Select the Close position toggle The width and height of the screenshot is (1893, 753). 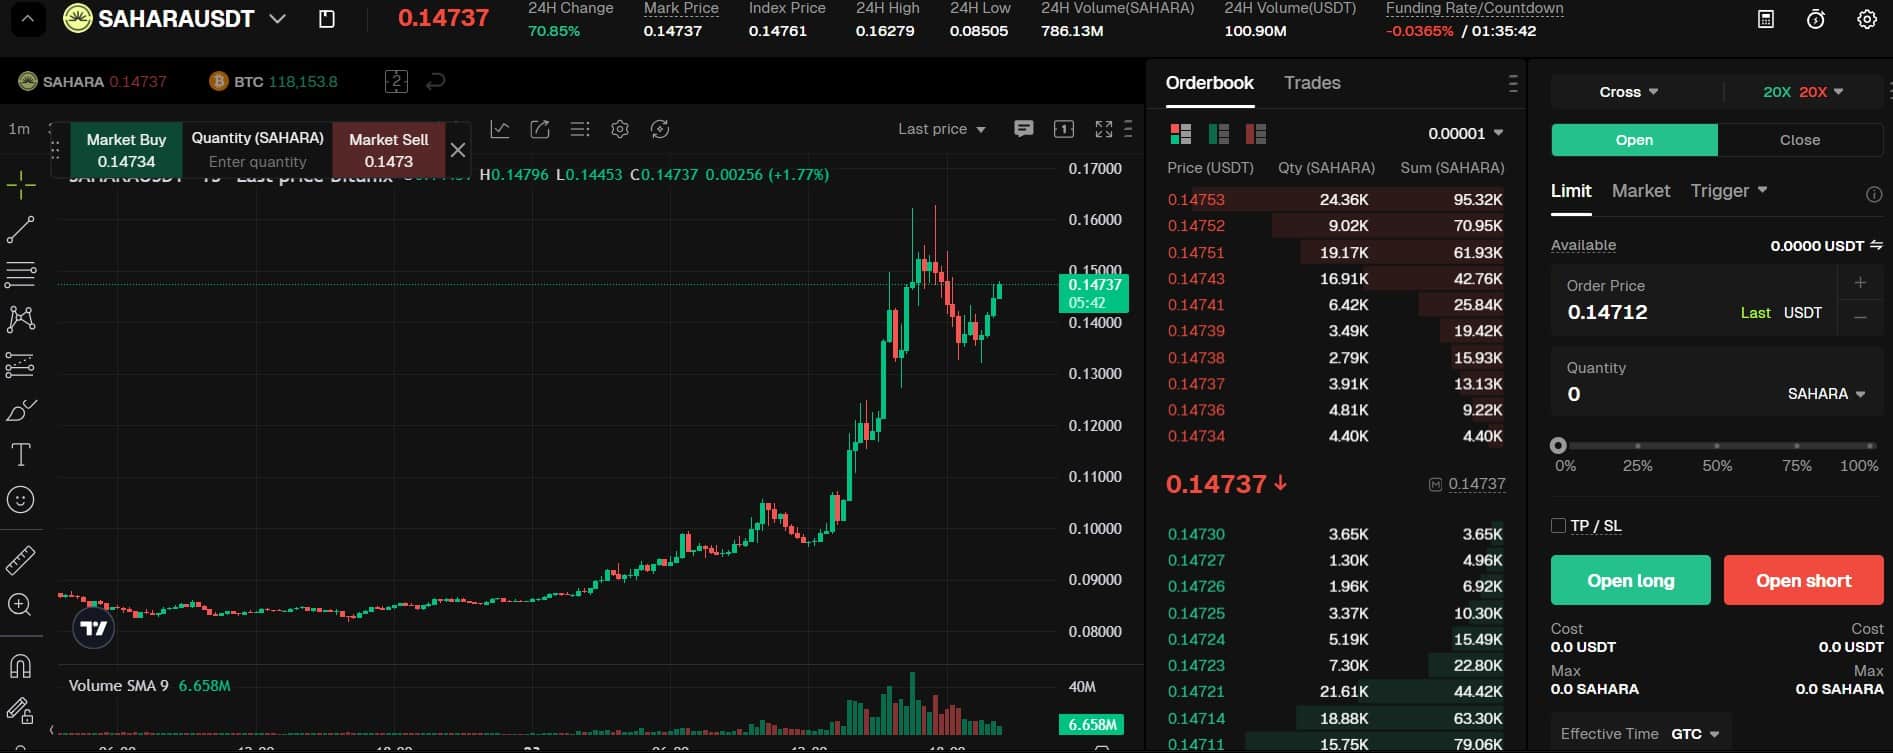(1800, 140)
